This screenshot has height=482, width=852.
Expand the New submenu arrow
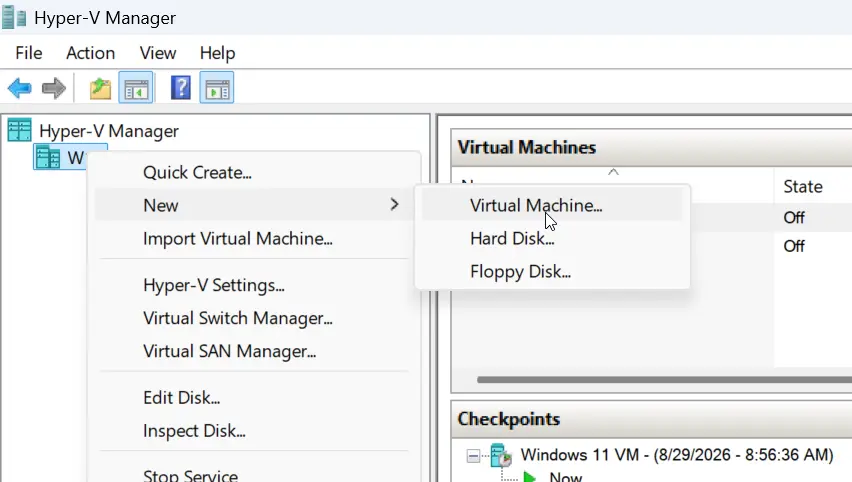click(x=394, y=204)
